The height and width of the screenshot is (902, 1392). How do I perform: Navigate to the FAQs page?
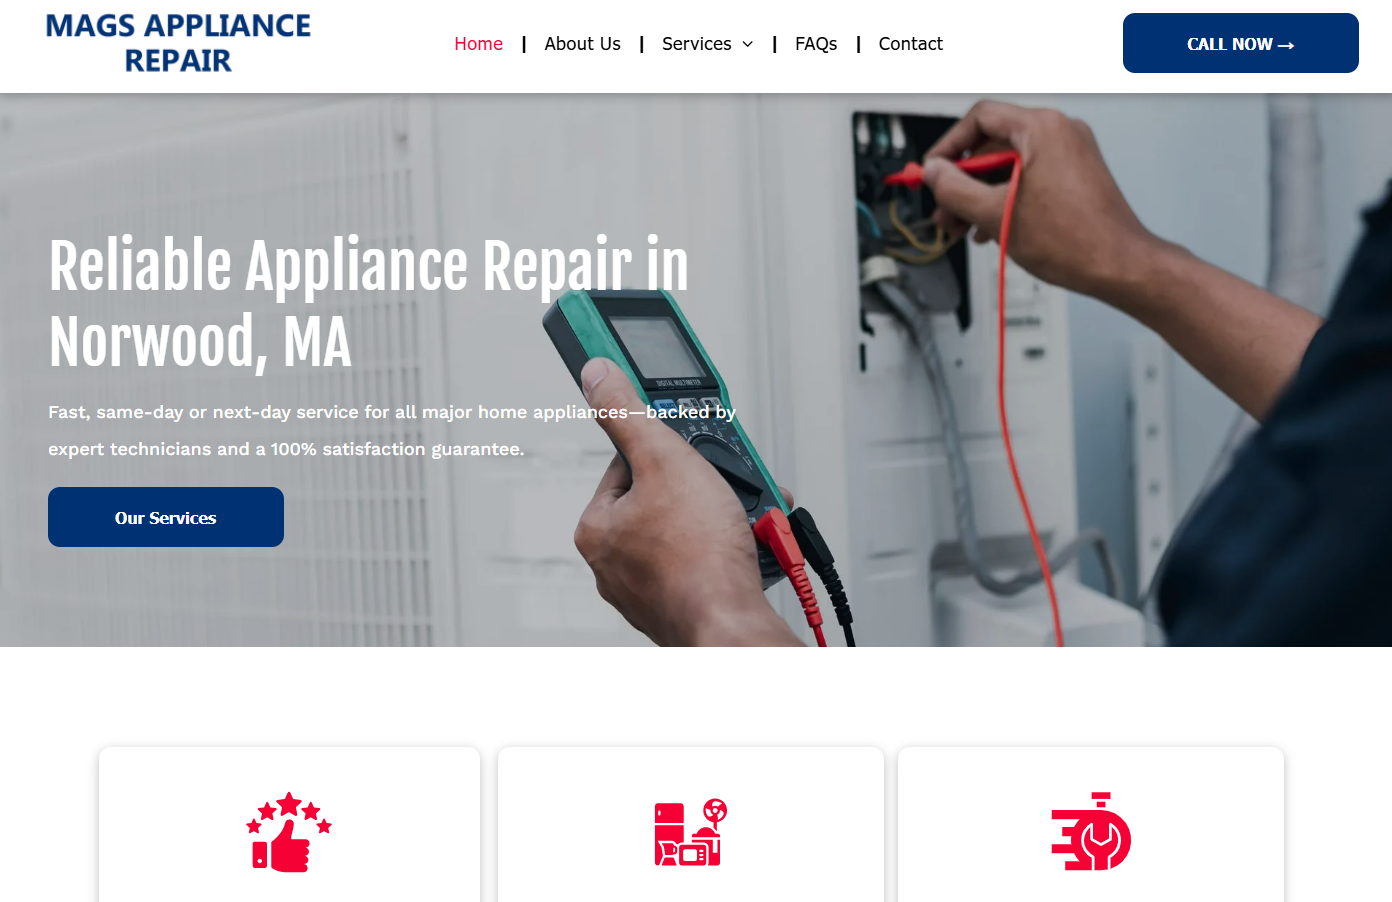[816, 44]
